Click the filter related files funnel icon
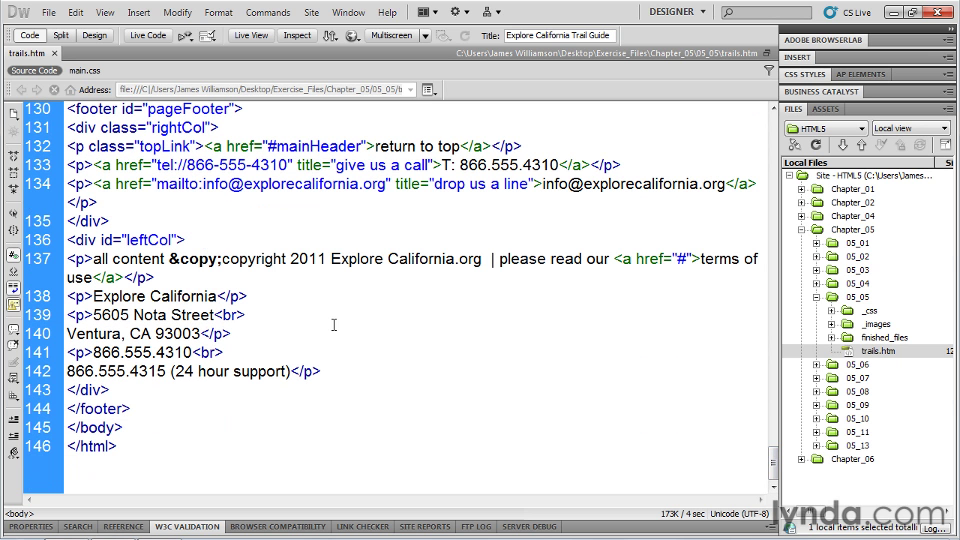The image size is (960, 540). [x=768, y=71]
